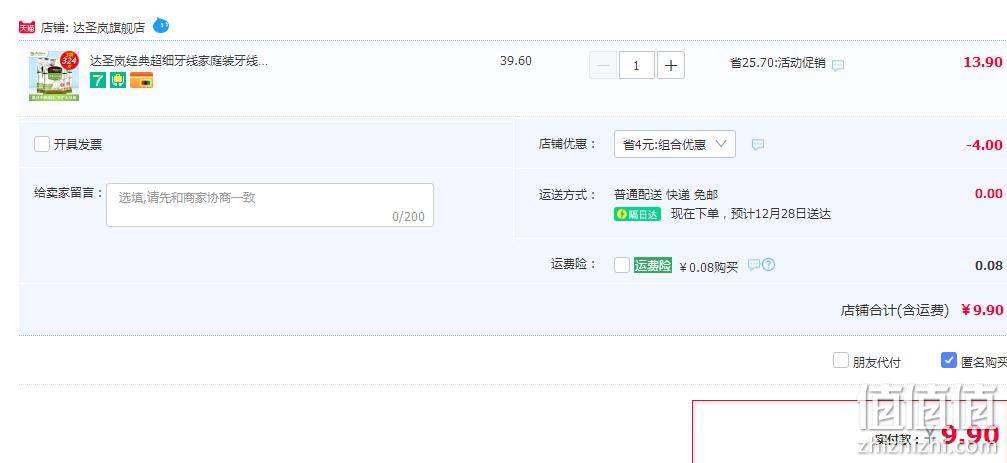Open the blue Wangwang chat icon near store name
The image size is (1007, 463).
[161, 26]
